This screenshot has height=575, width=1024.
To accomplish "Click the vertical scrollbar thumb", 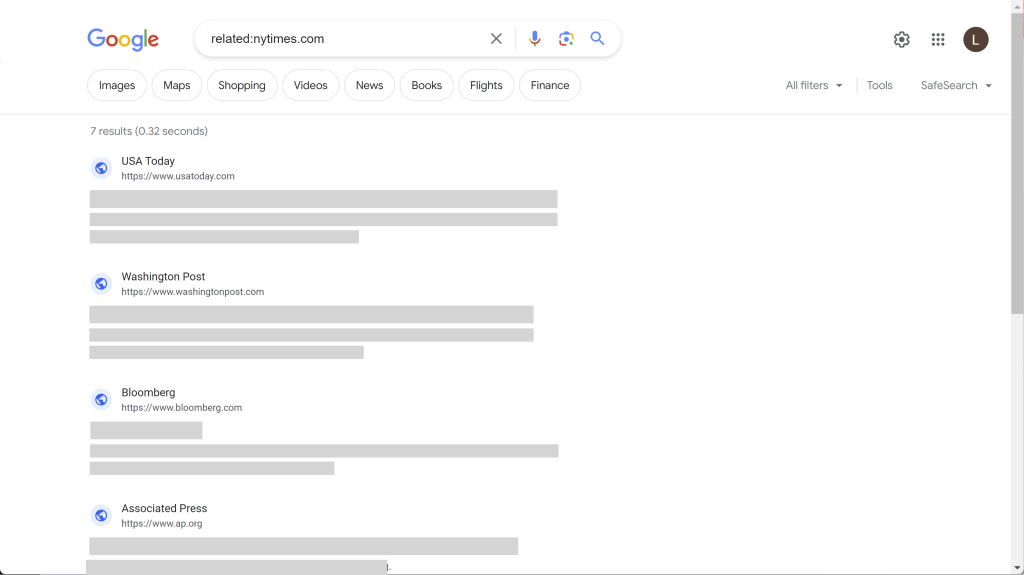I will [x=1017, y=163].
